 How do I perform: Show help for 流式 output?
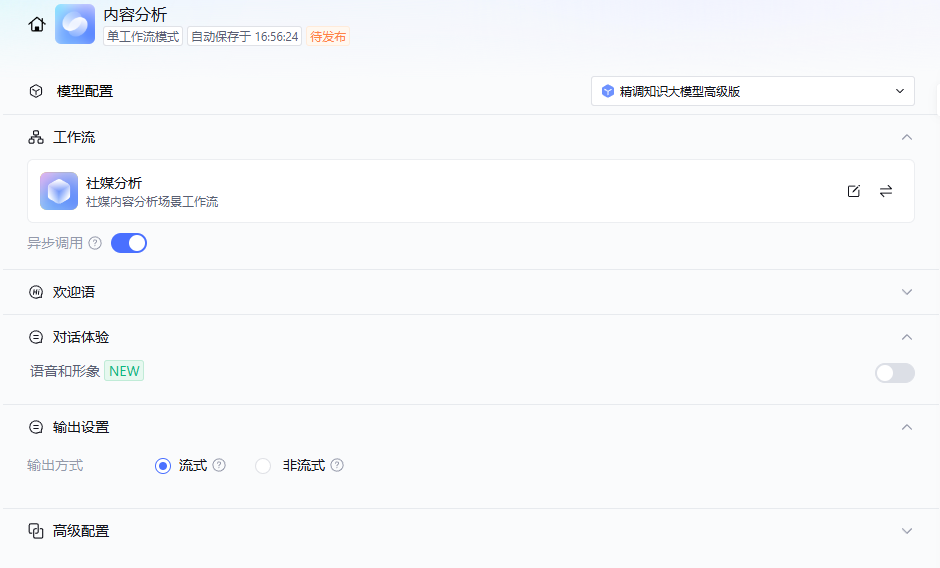pyautogui.click(x=219, y=465)
